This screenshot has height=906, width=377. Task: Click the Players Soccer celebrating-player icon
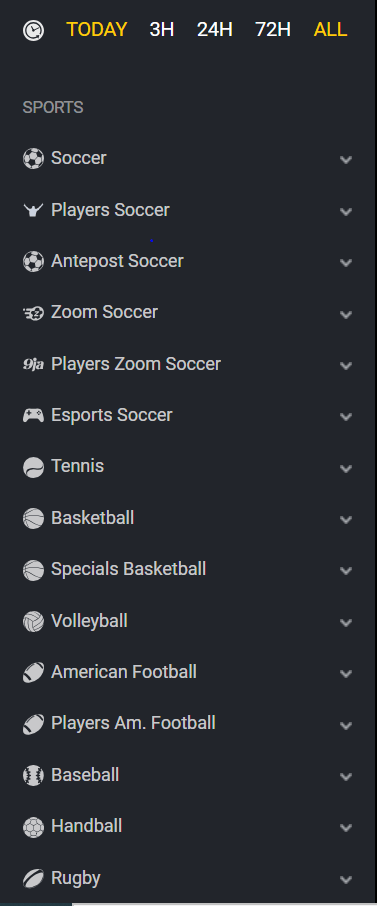coord(33,210)
